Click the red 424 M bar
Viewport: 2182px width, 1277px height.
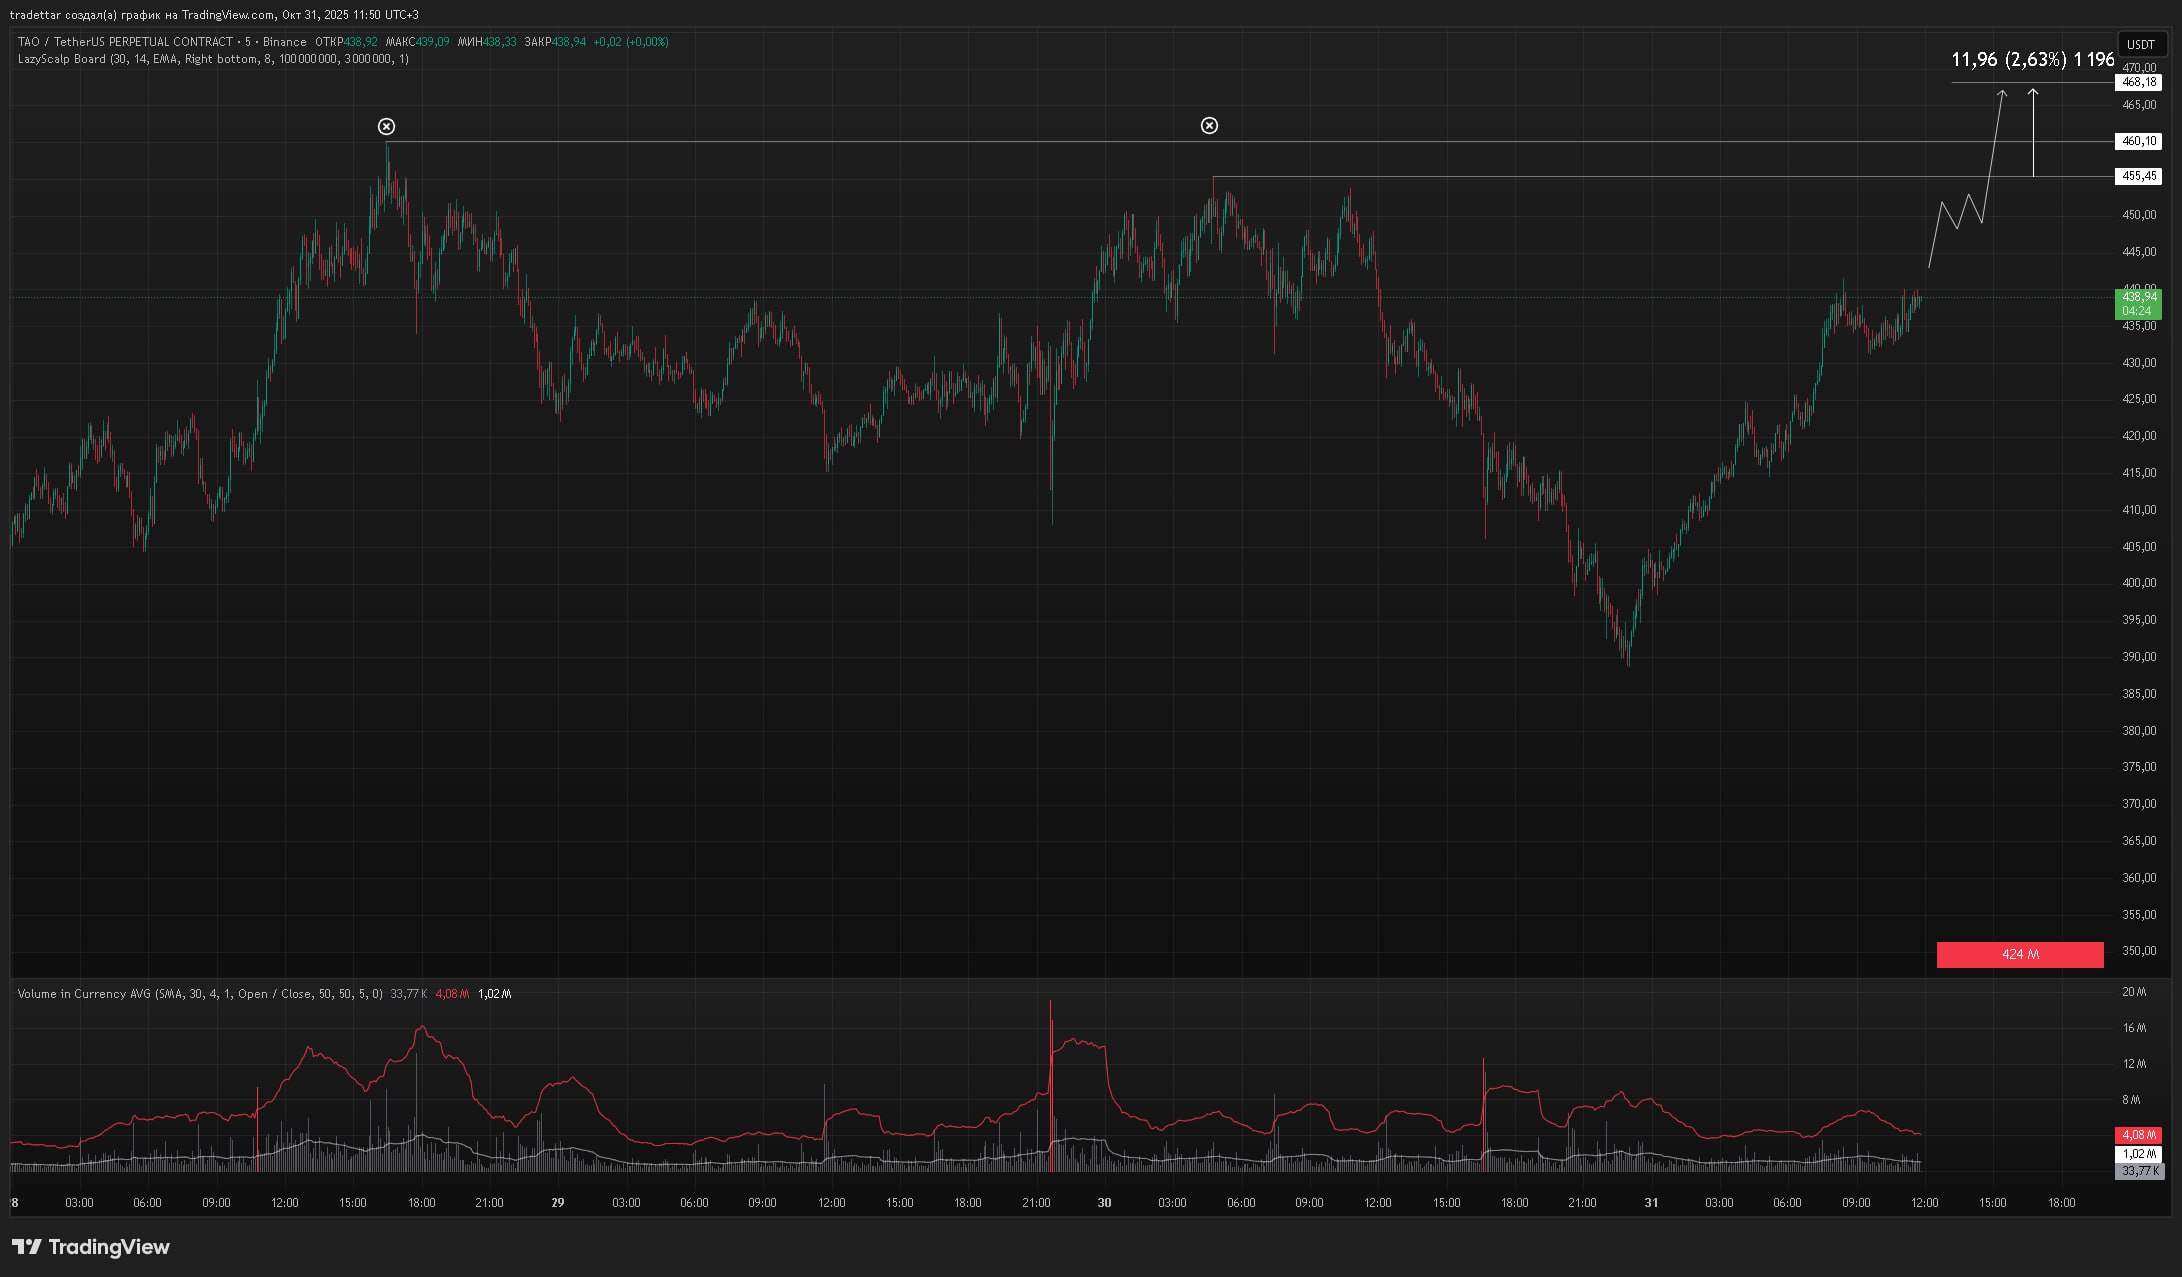click(x=2019, y=955)
